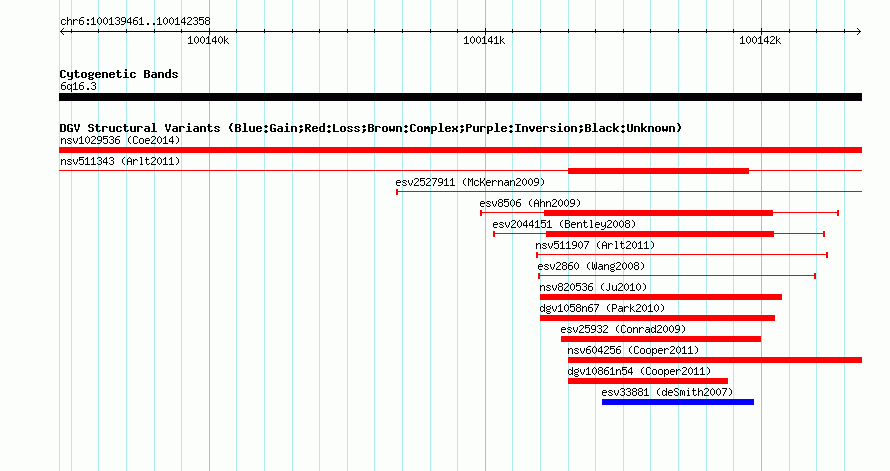Click the black 6q16.3 cytogenetic band bar

460,97
